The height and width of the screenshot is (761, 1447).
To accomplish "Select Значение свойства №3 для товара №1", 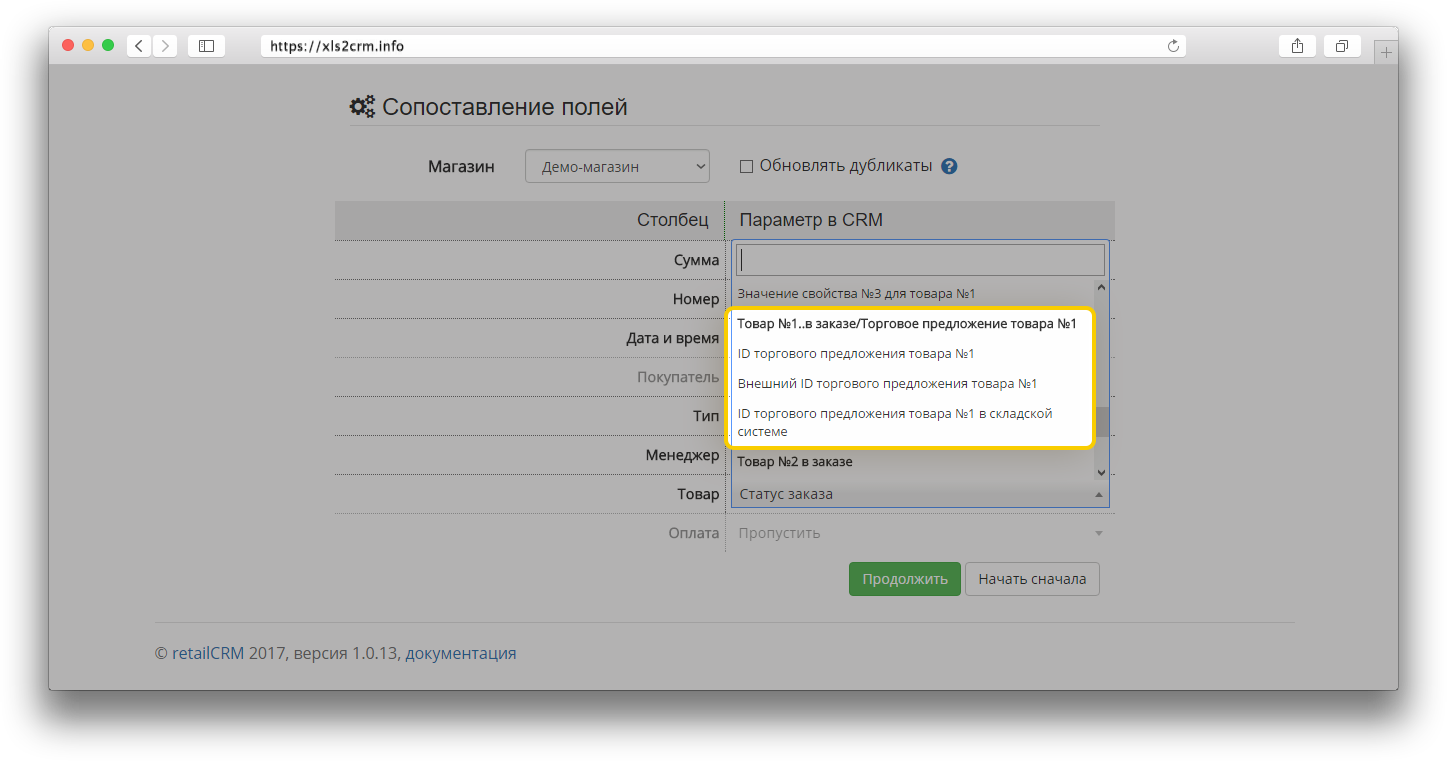I will click(x=855, y=294).
